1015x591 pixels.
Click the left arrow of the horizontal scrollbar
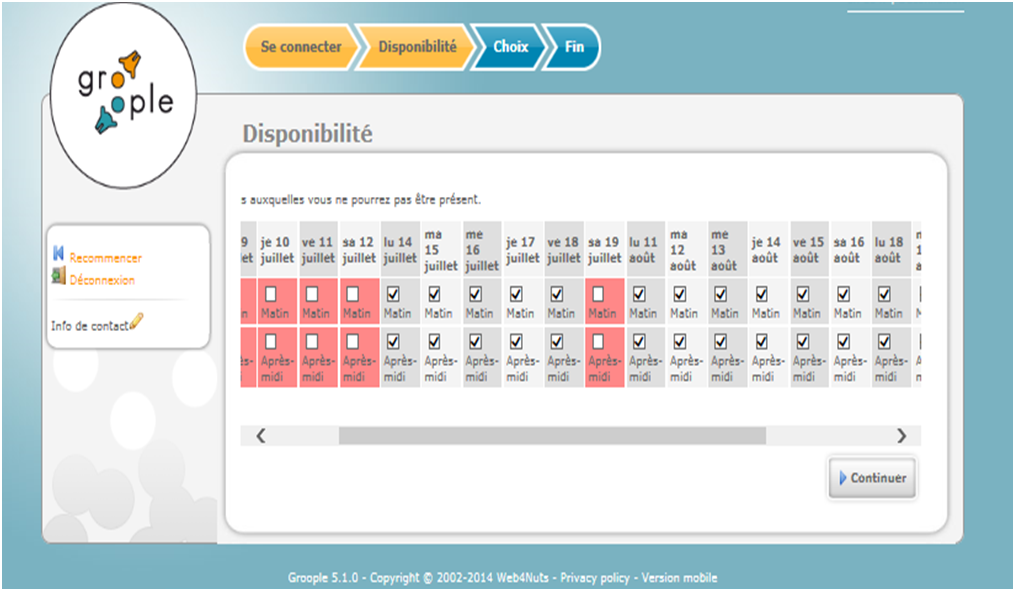pos(261,436)
